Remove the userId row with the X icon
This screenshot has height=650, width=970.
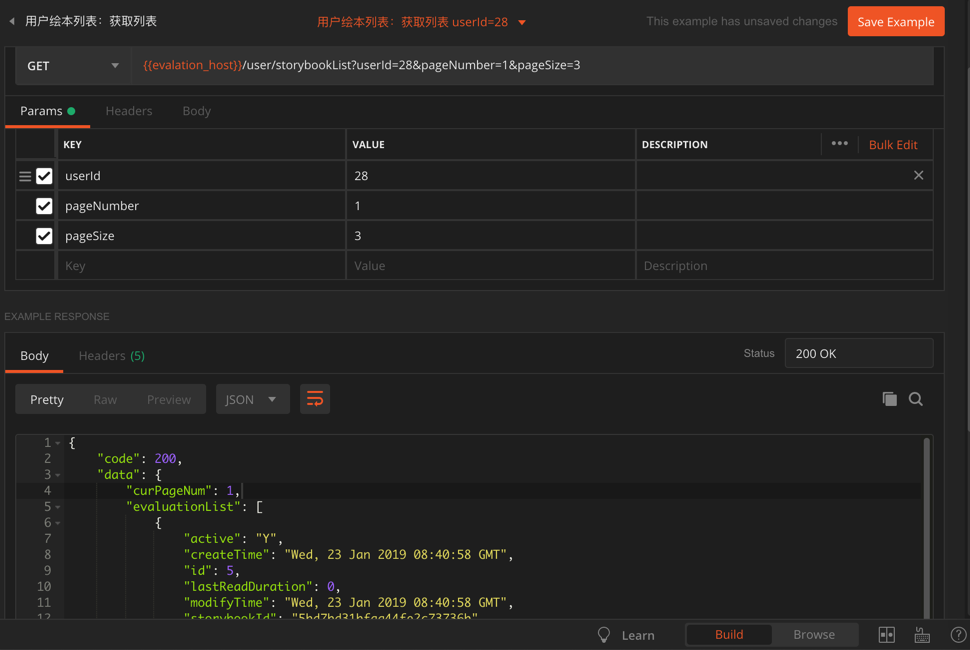918,175
